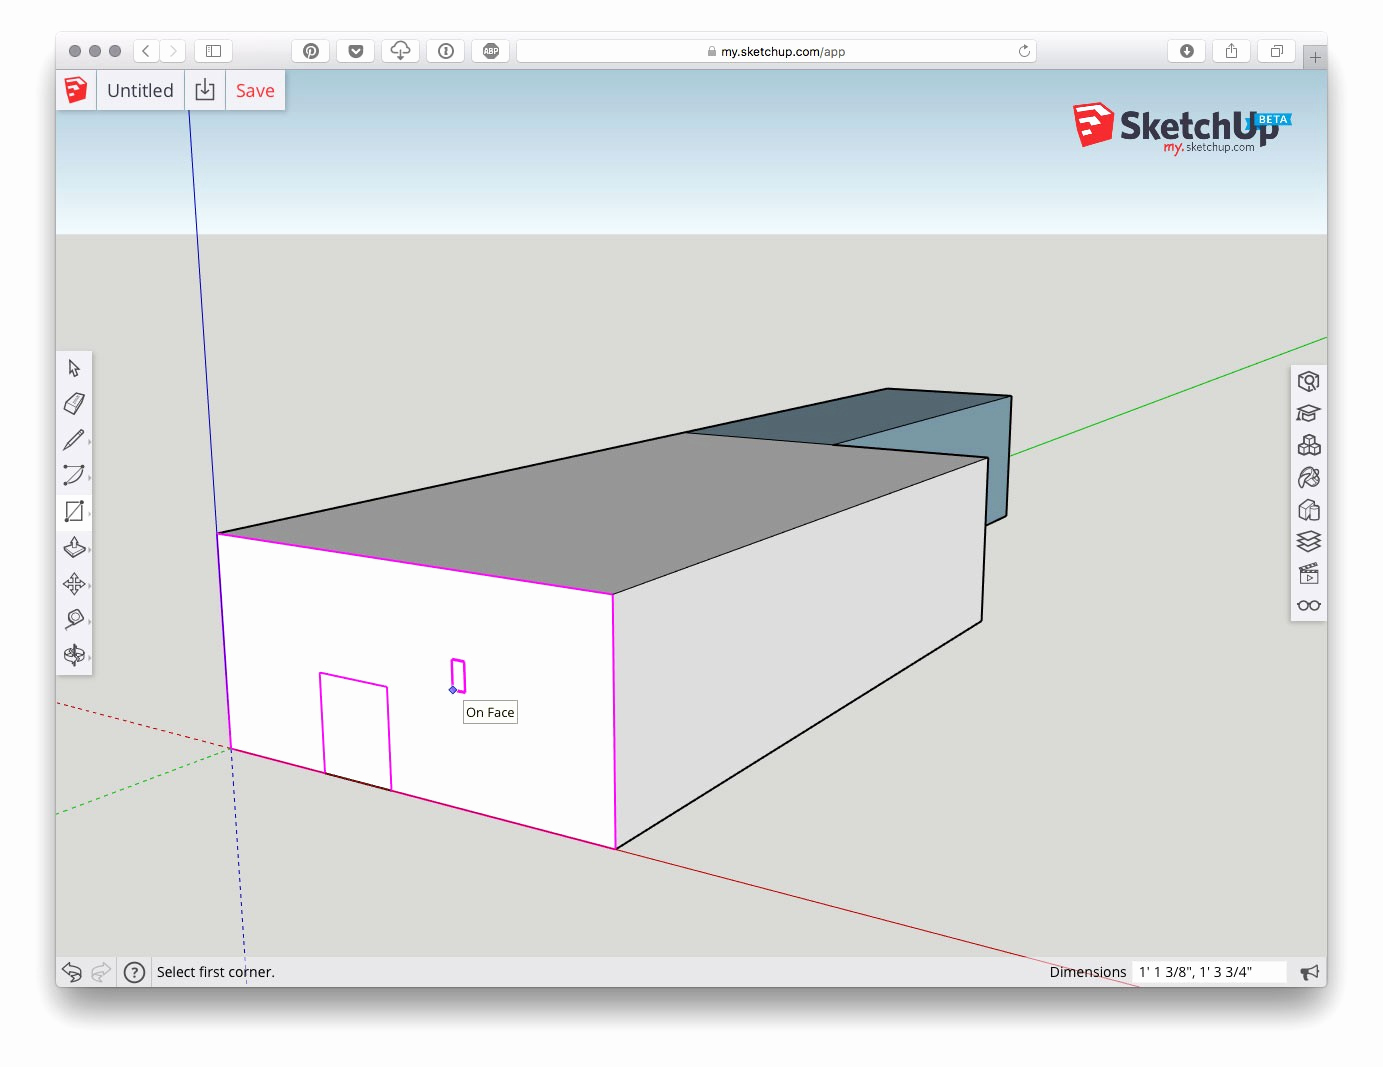
Task: Expand the Tape Measure flyout arrow
Action: point(89,622)
